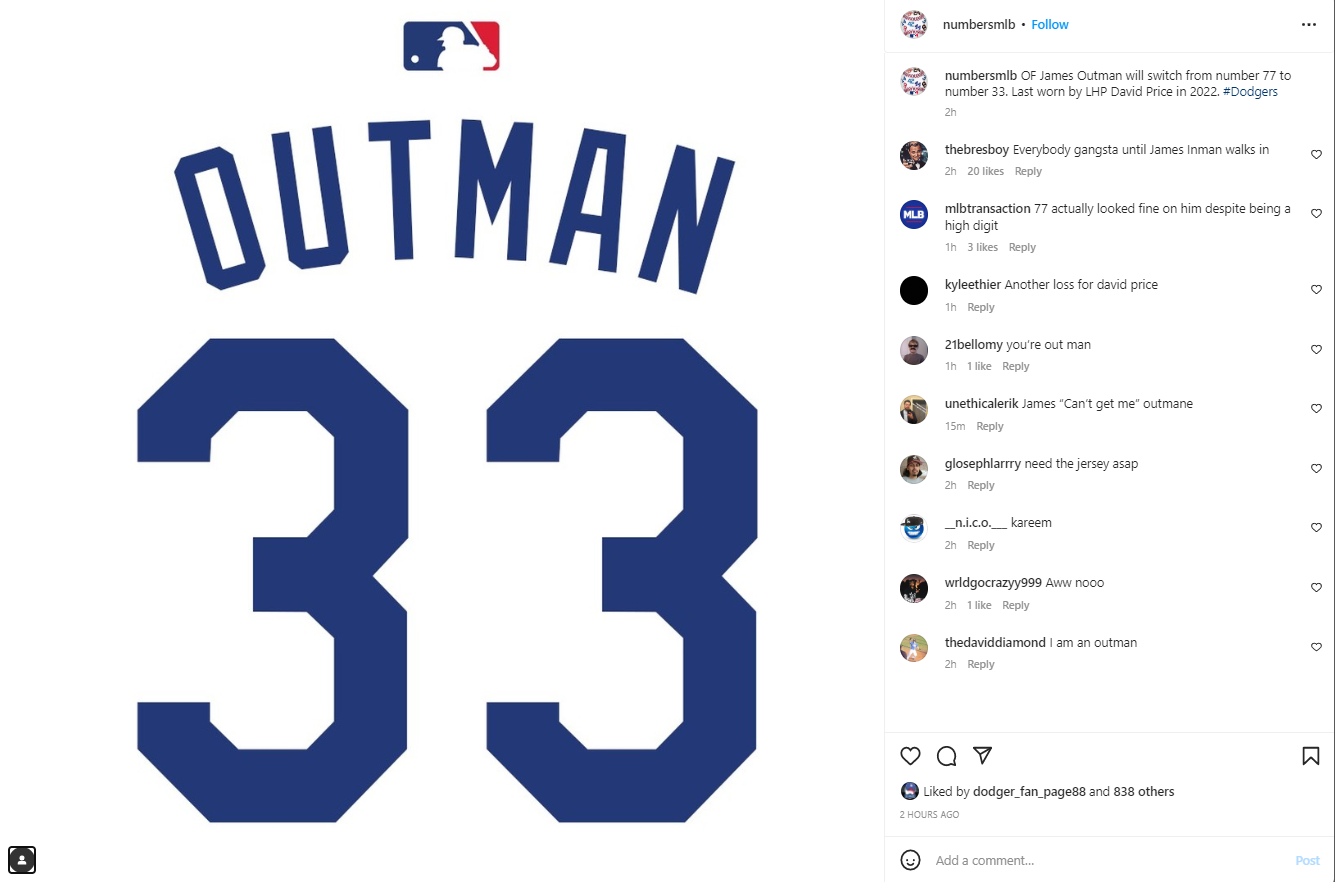Like the post with heart icon
The height and width of the screenshot is (882, 1335).
910,756
